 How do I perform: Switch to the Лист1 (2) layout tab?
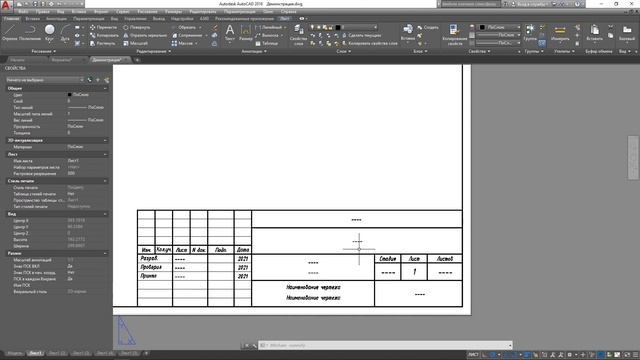pos(57,353)
